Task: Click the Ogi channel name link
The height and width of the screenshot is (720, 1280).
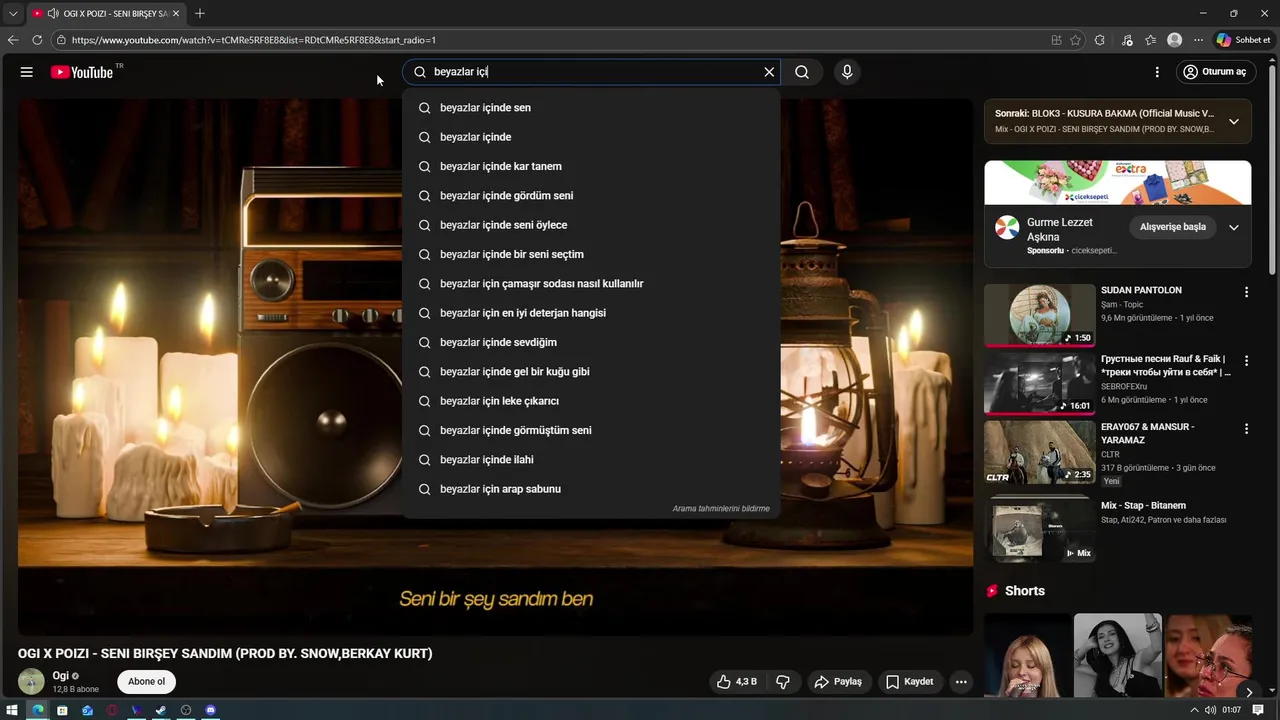Action: click(x=60, y=676)
